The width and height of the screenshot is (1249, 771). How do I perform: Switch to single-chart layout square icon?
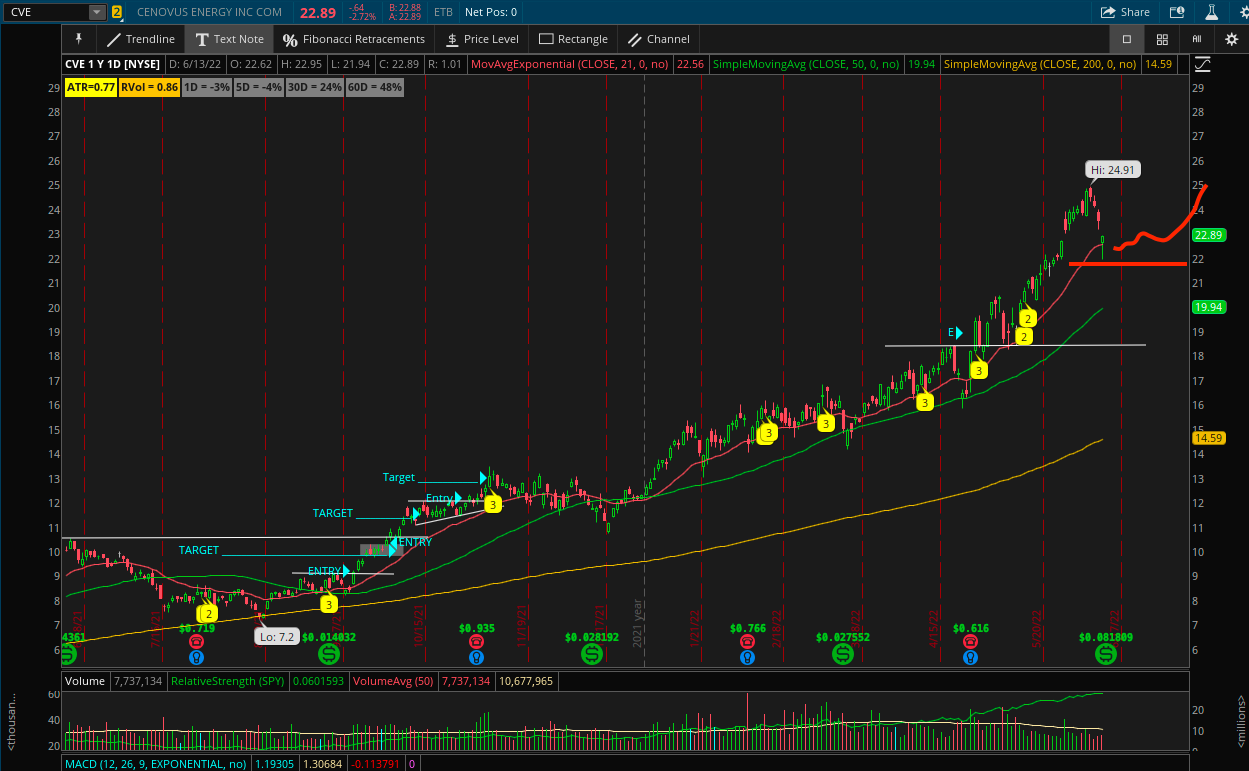[x=1126, y=39]
